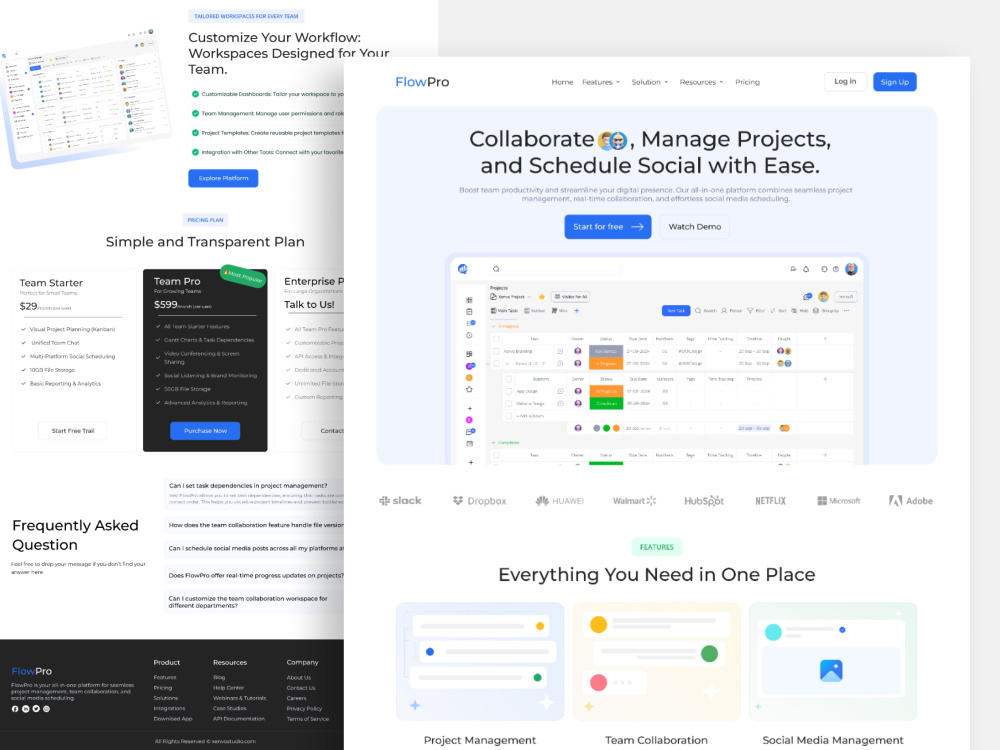Click Pricing in the FlowPro navigation bar

point(747,82)
